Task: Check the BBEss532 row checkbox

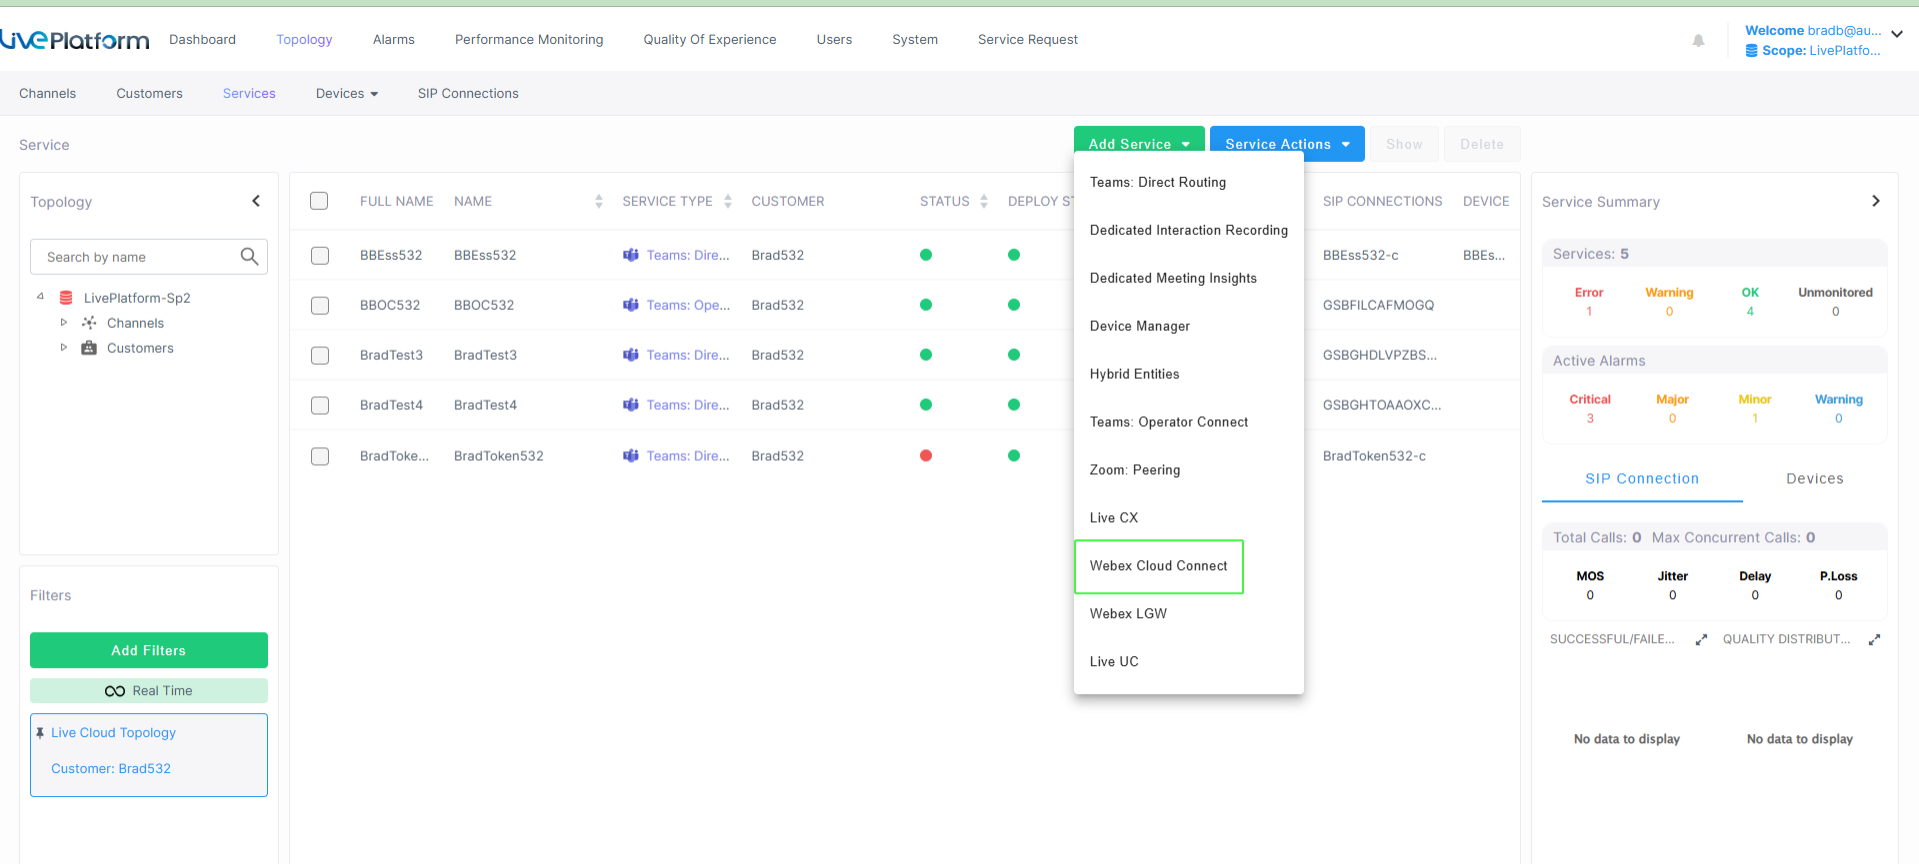Action: (320, 256)
